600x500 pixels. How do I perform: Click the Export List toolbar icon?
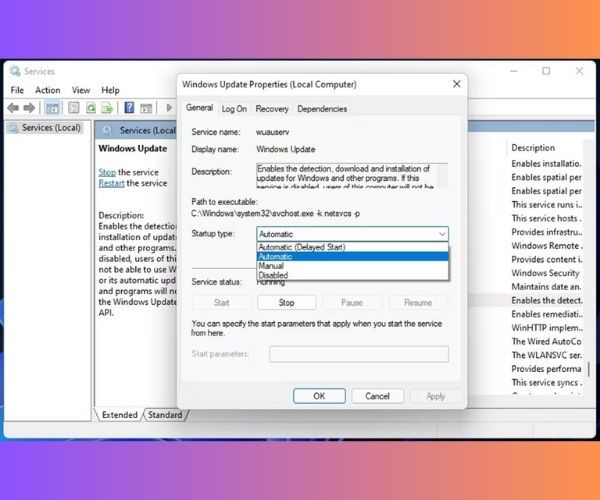107,108
